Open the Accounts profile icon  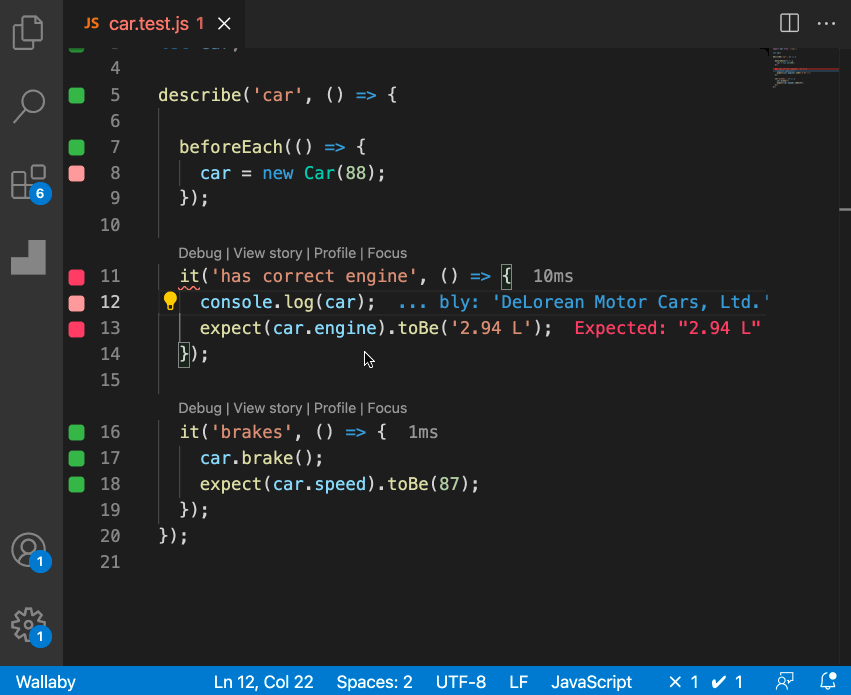click(x=28, y=550)
